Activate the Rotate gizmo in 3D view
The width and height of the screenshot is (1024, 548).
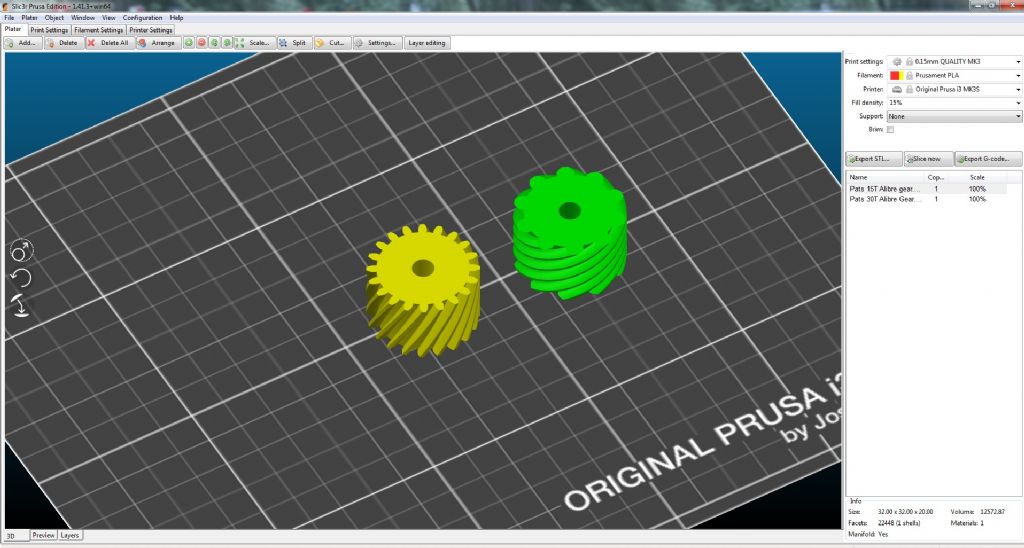tap(22, 278)
